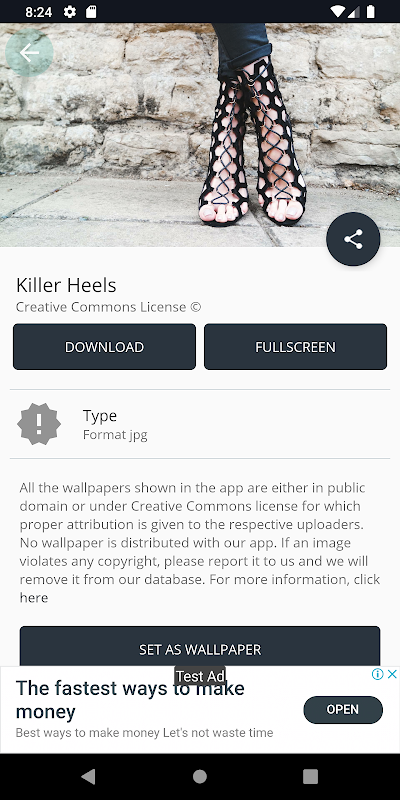The image size is (400, 800).
Task: Close the ad with X icon
Action: pyautogui.click(x=392, y=674)
